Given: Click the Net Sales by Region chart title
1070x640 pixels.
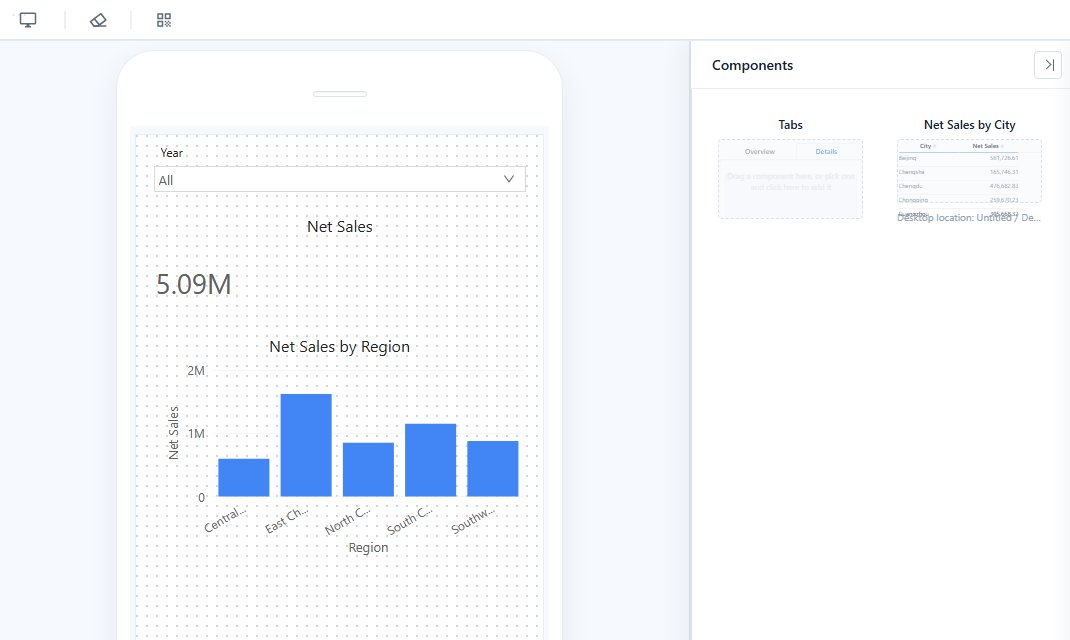Looking at the screenshot, I should point(340,347).
